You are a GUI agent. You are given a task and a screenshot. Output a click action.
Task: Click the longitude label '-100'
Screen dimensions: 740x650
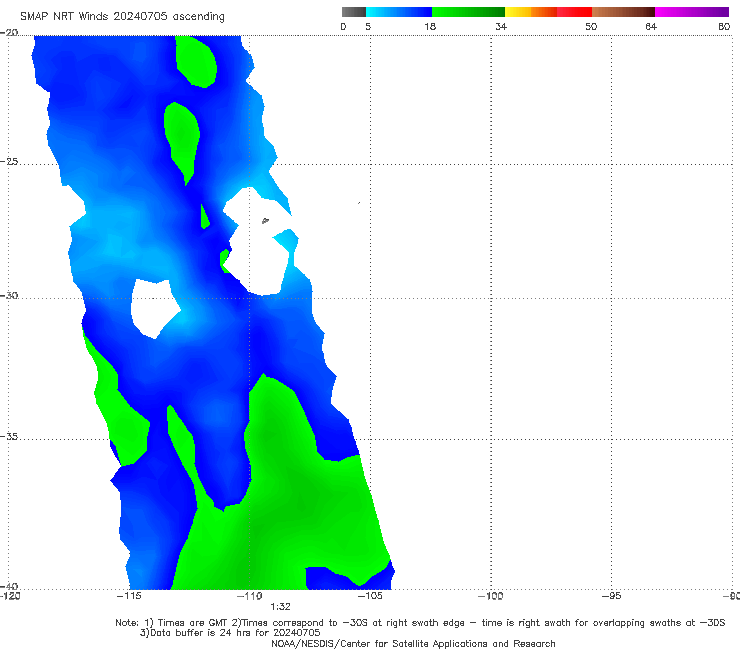pyautogui.click(x=491, y=596)
